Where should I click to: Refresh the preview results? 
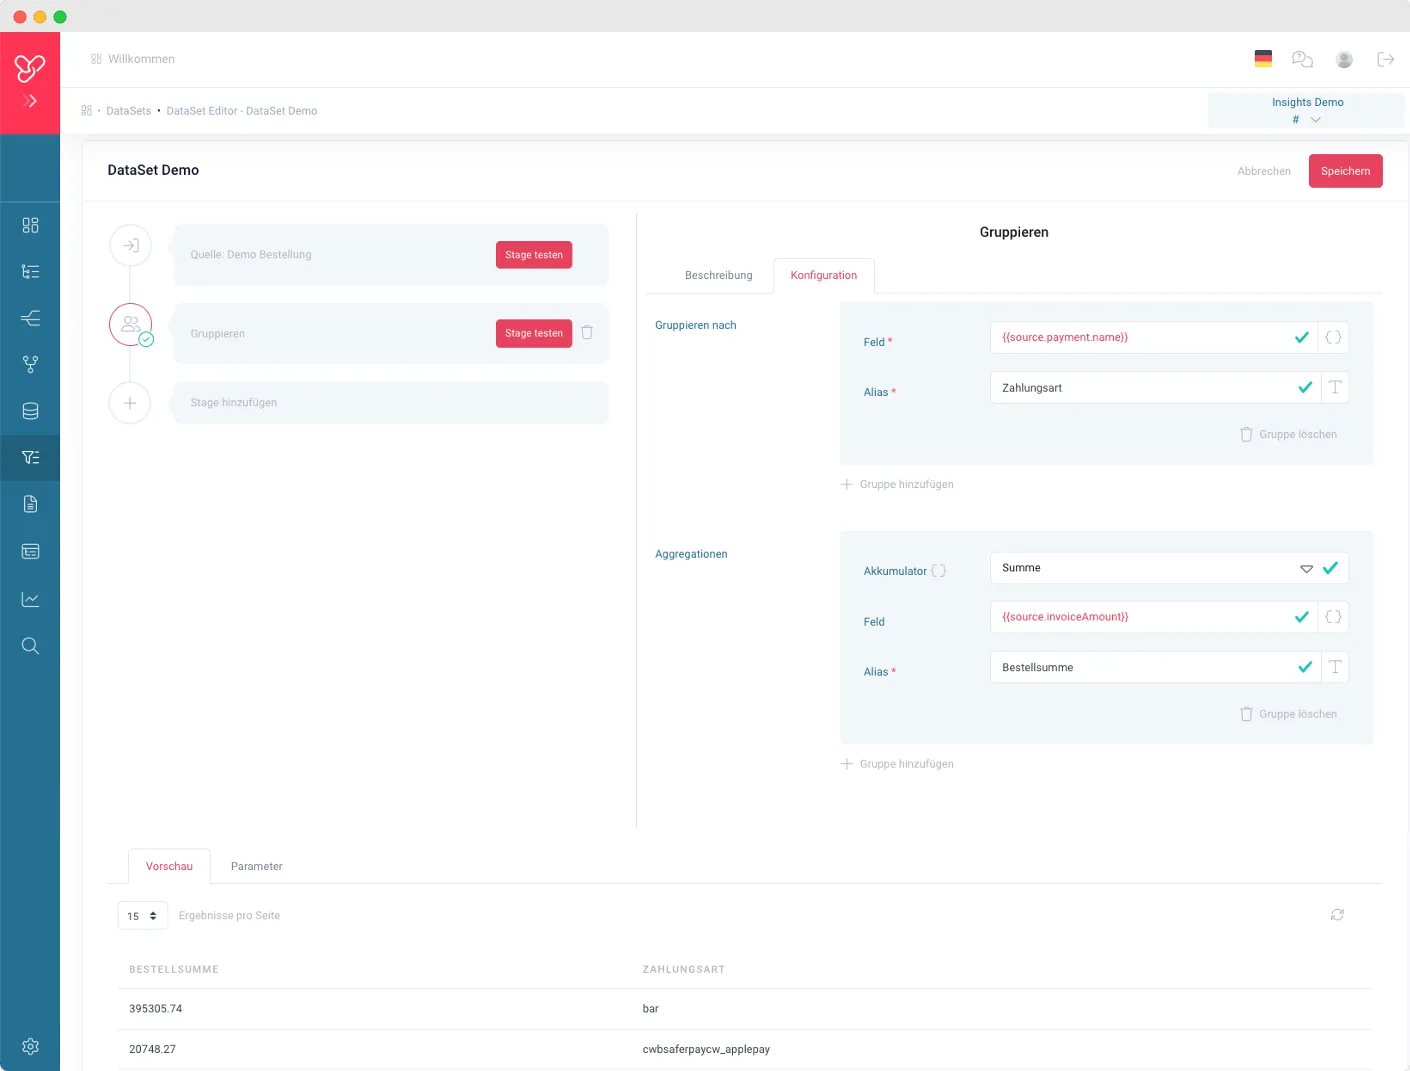tap(1337, 915)
